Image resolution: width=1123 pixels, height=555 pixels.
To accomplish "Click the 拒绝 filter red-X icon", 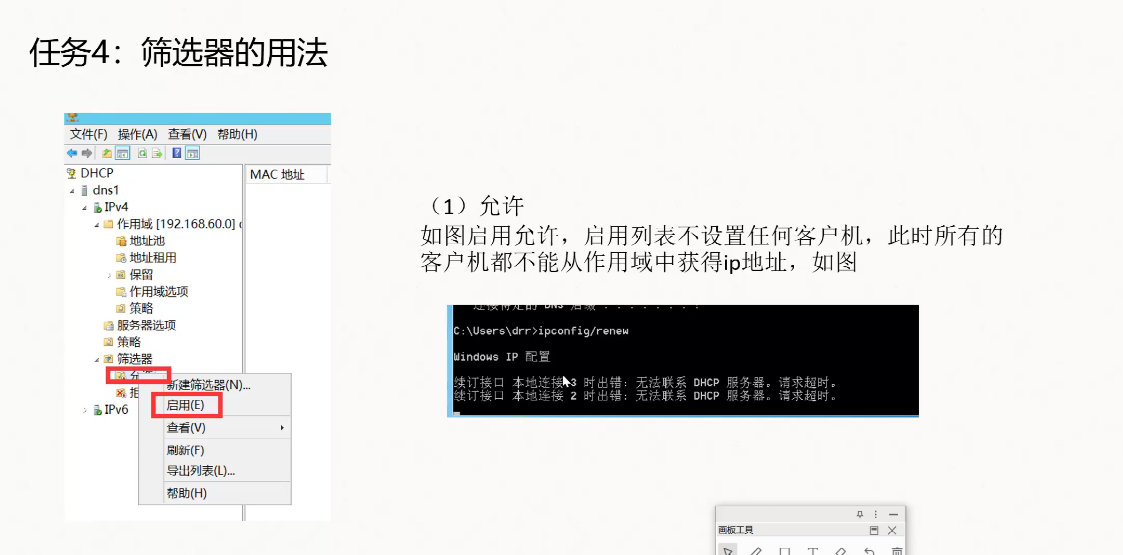I will click(x=120, y=392).
